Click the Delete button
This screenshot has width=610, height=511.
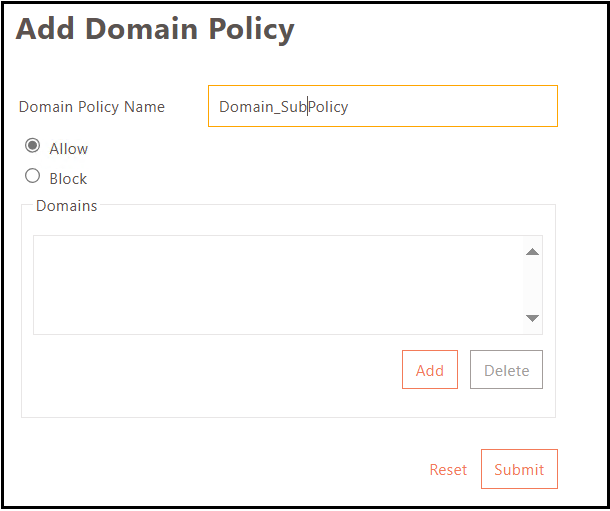[x=506, y=370]
